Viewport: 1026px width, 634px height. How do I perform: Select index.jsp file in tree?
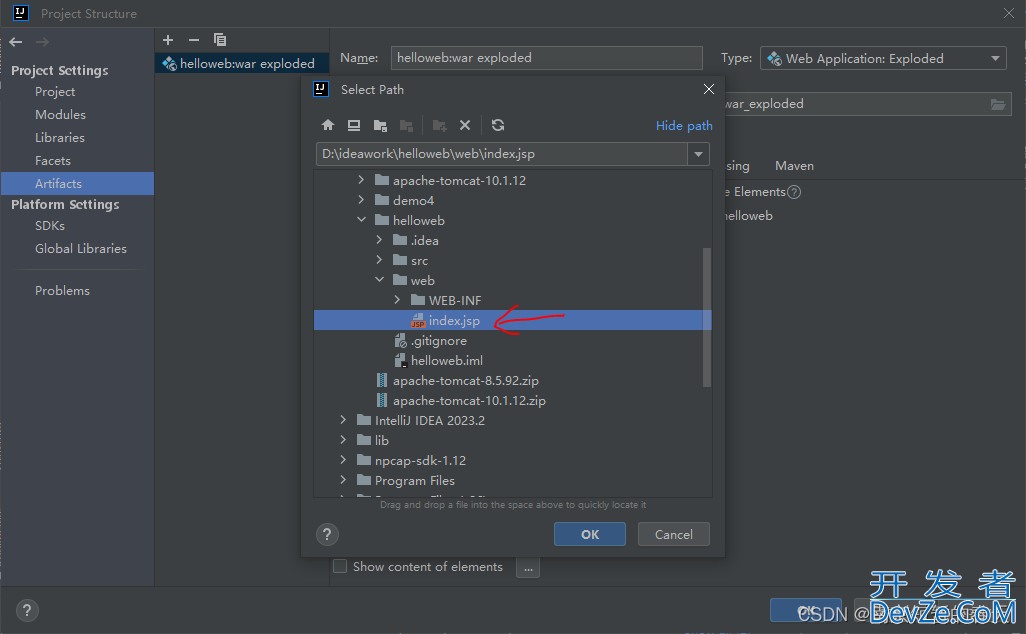click(512, 321)
